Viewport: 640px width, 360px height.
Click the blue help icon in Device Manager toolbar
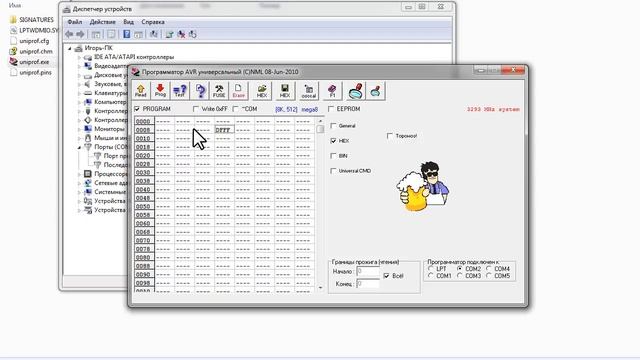[127, 34]
